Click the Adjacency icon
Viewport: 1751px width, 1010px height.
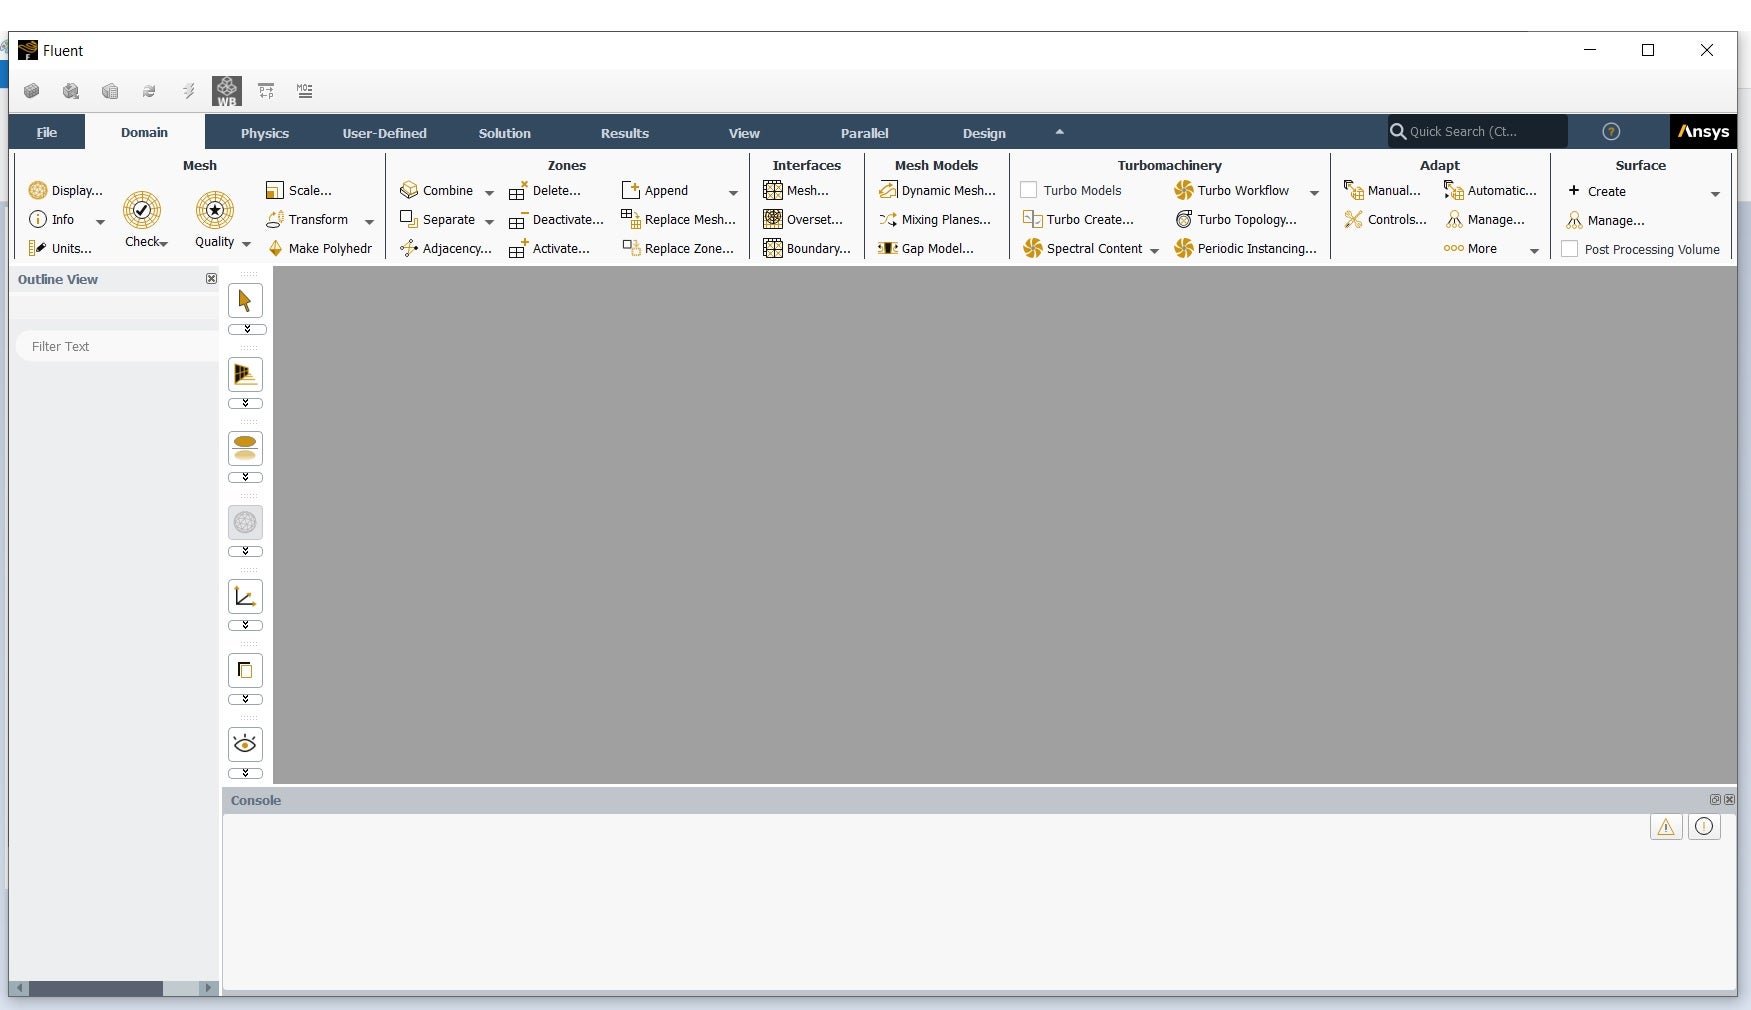(408, 248)
